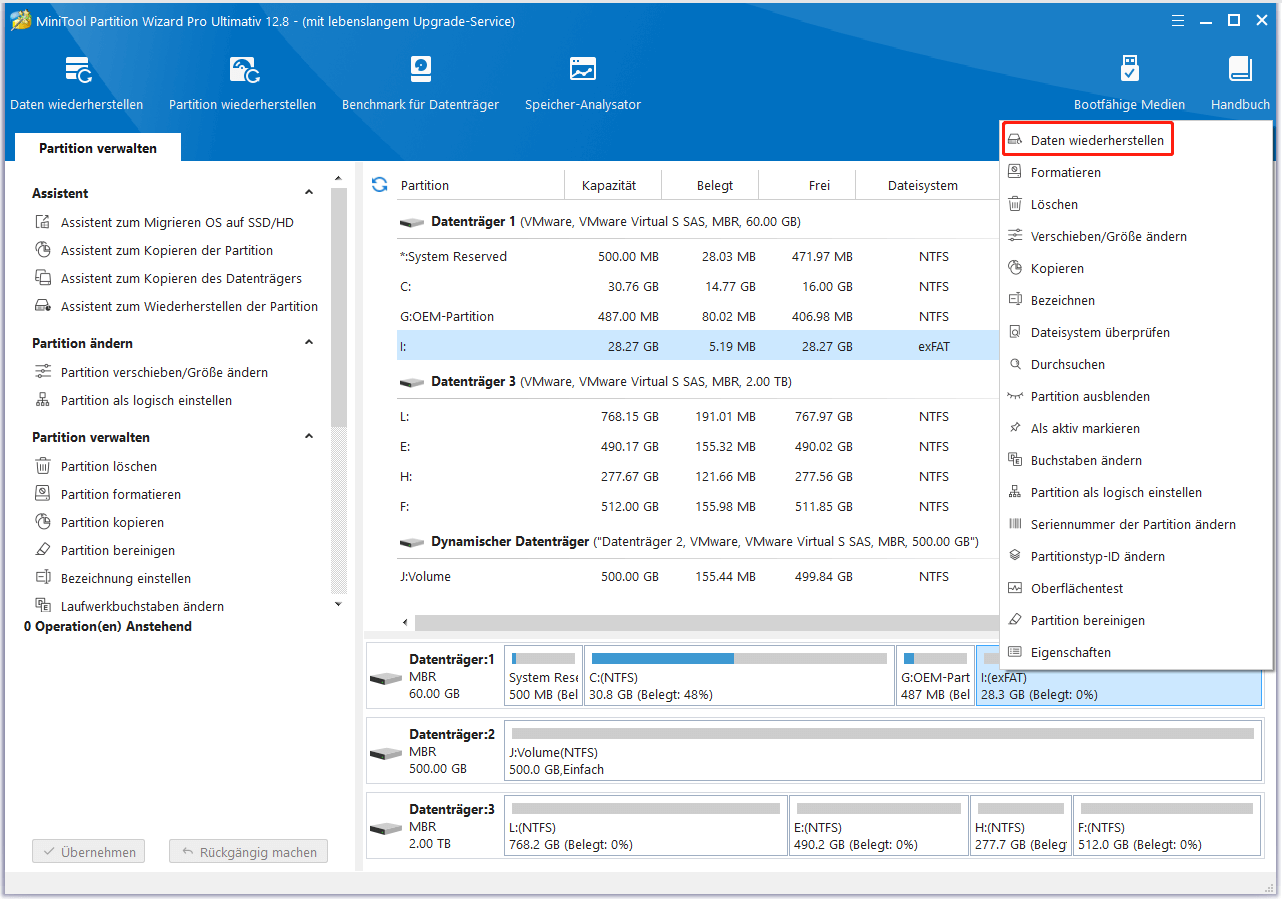
Task: Click the Datenträger:3 disk icon in disk map
Action: click(386, 828)
